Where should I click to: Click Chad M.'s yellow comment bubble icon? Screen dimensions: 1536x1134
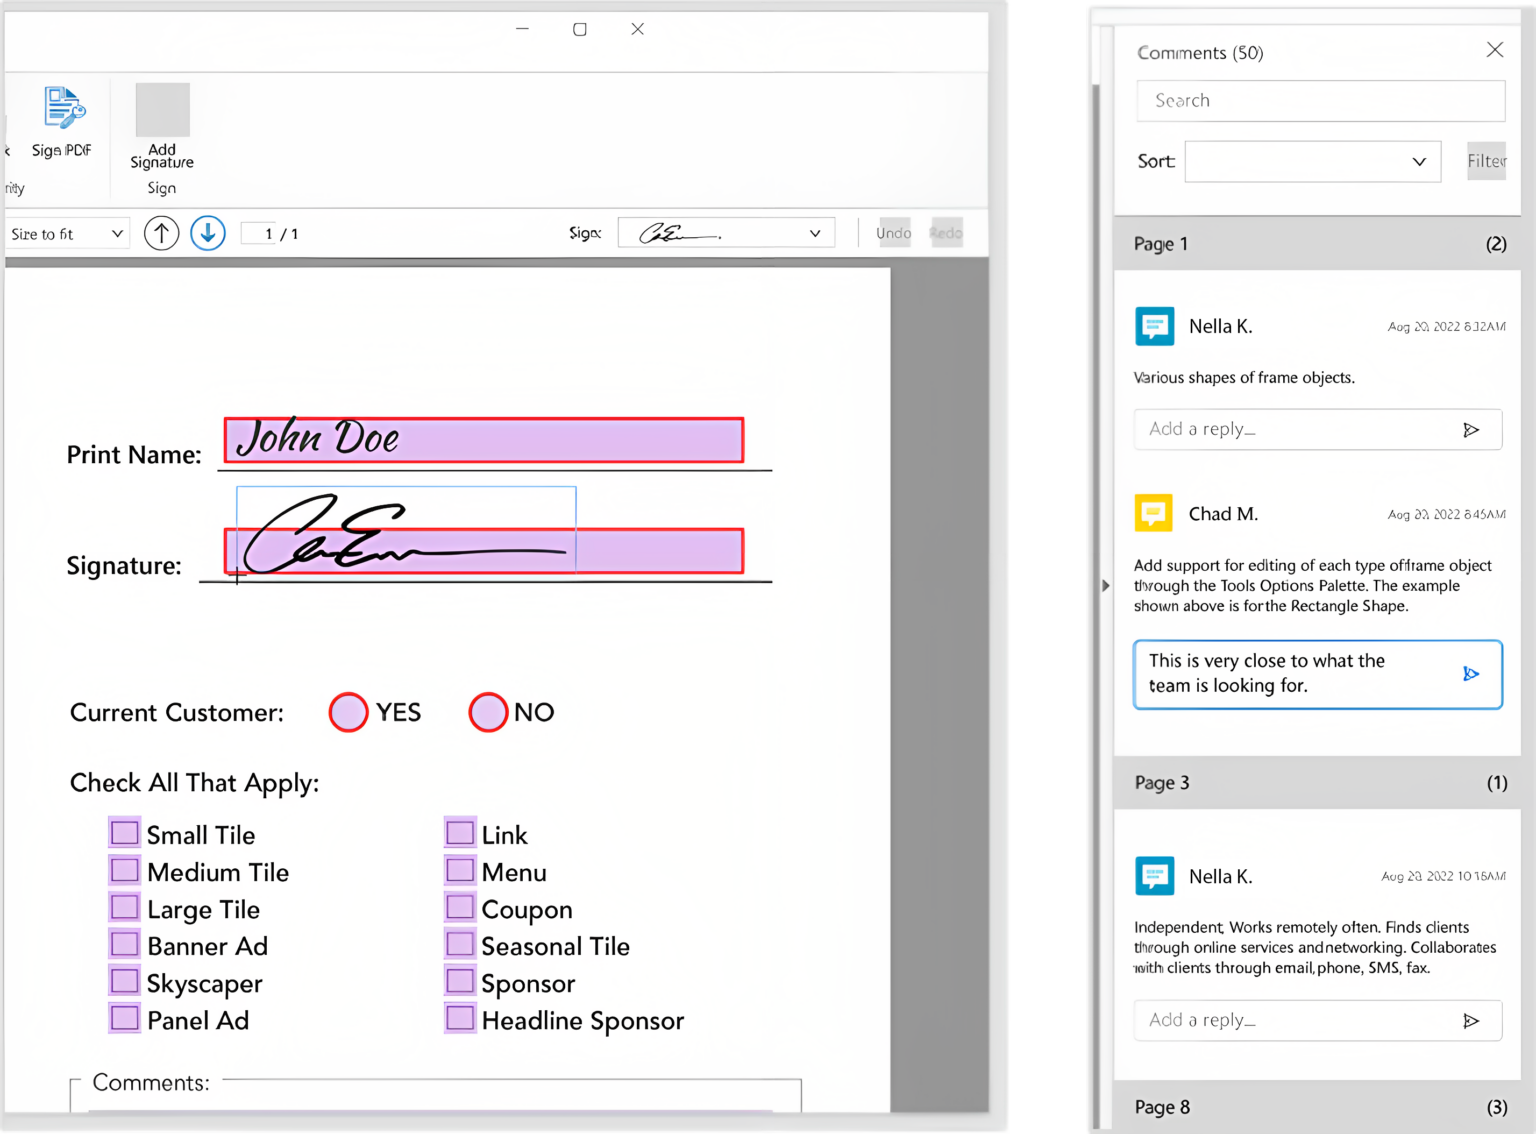(1153, 512)
